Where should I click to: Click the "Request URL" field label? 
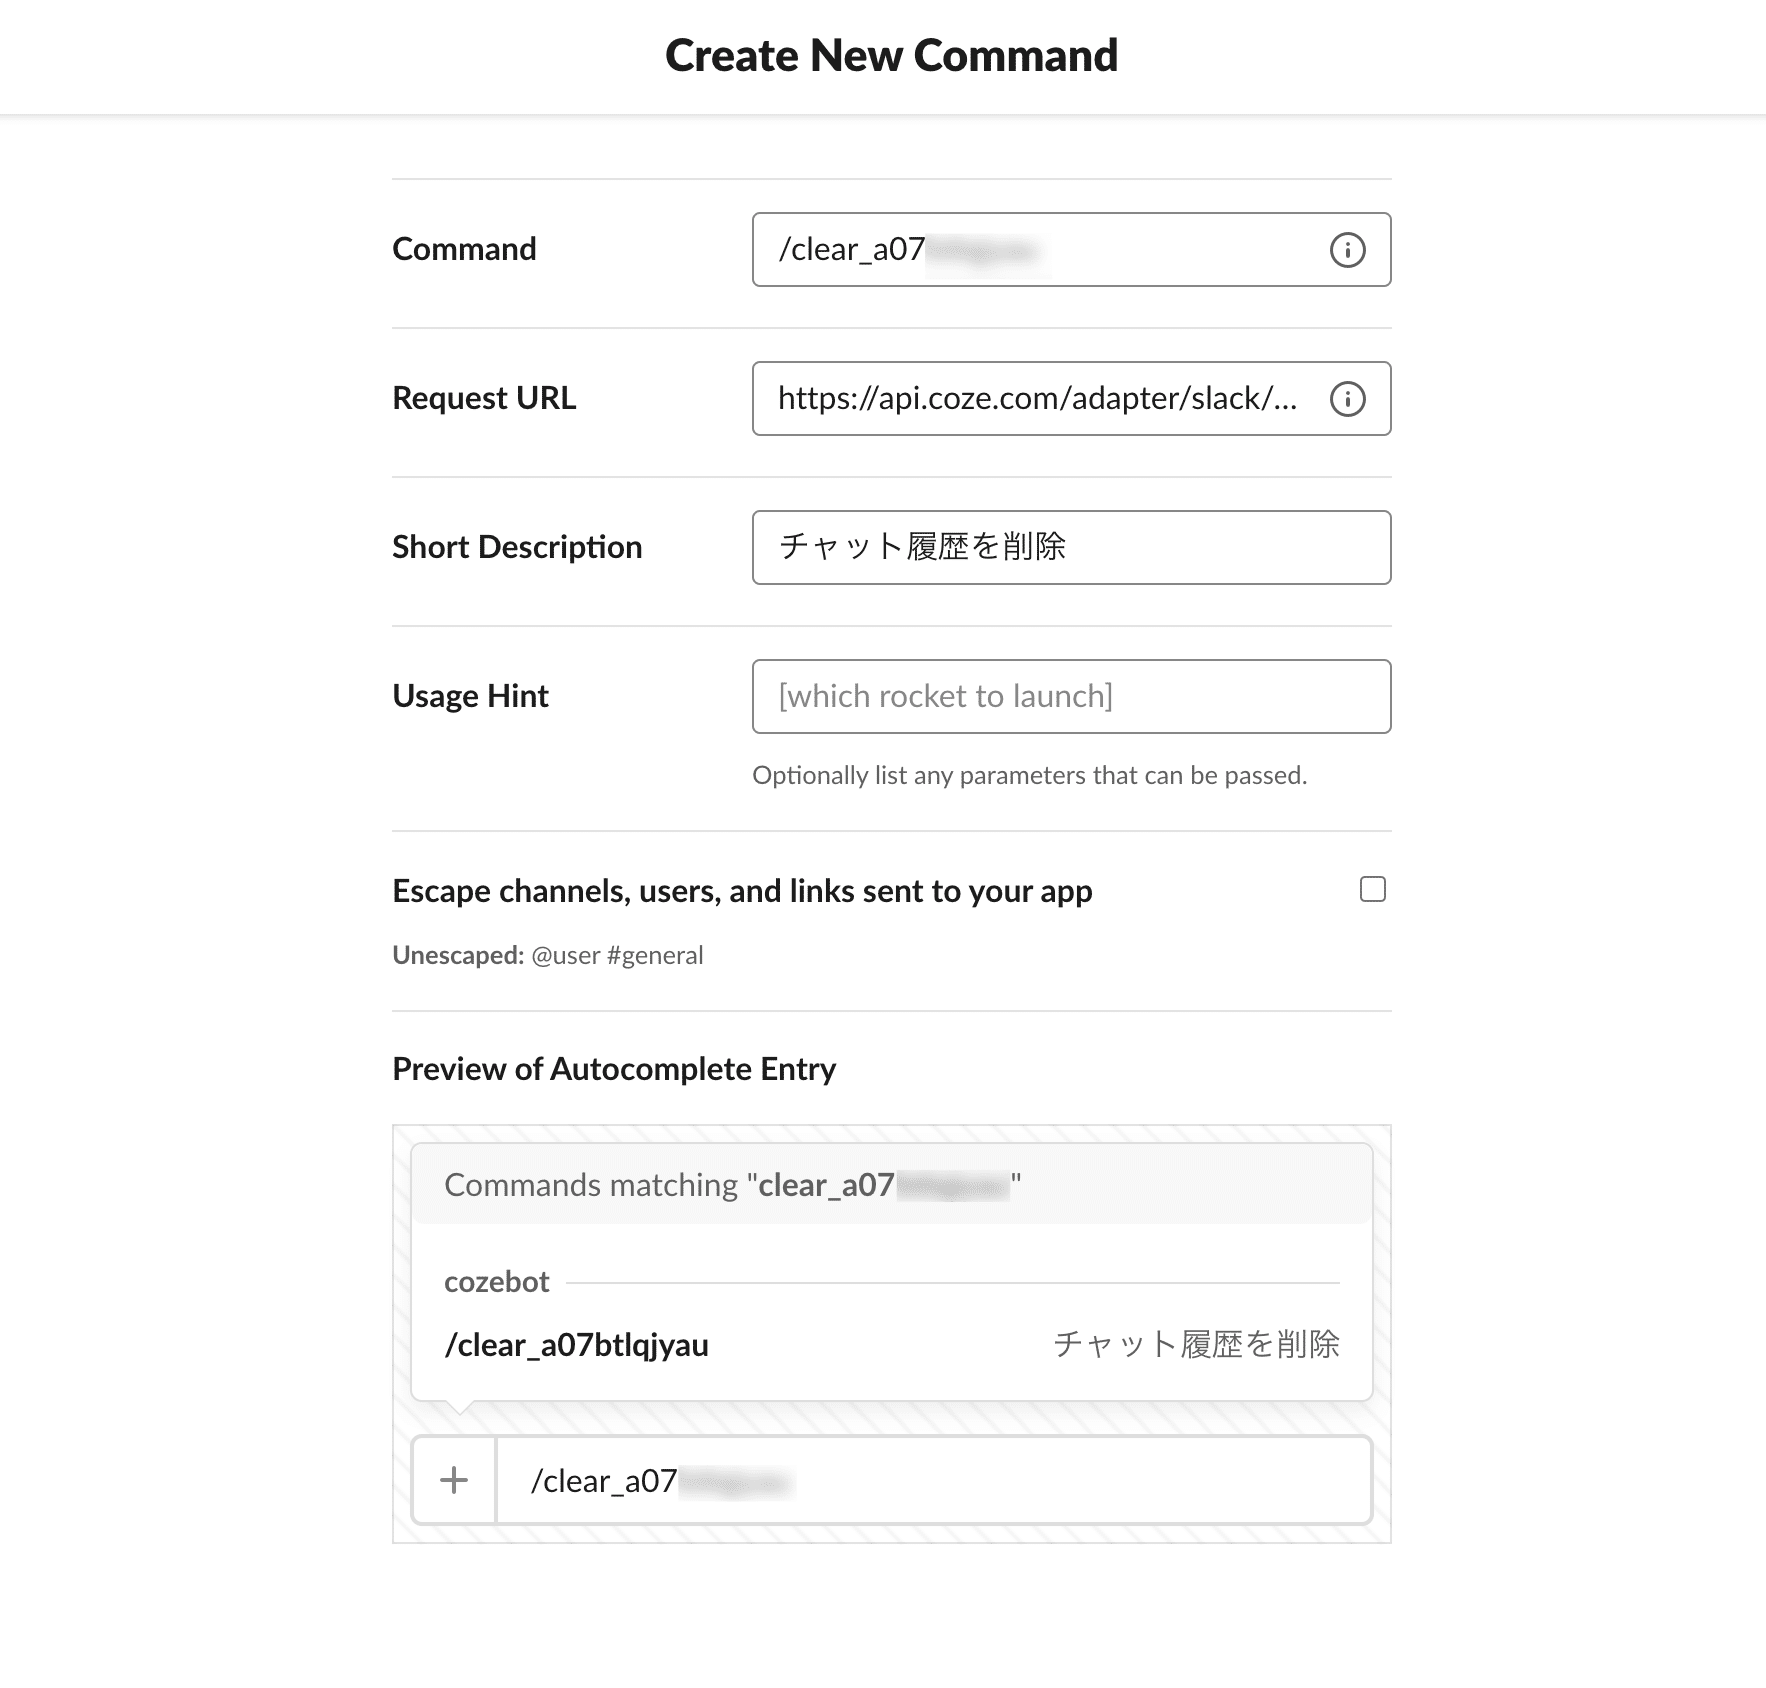(x=484, y=398)
